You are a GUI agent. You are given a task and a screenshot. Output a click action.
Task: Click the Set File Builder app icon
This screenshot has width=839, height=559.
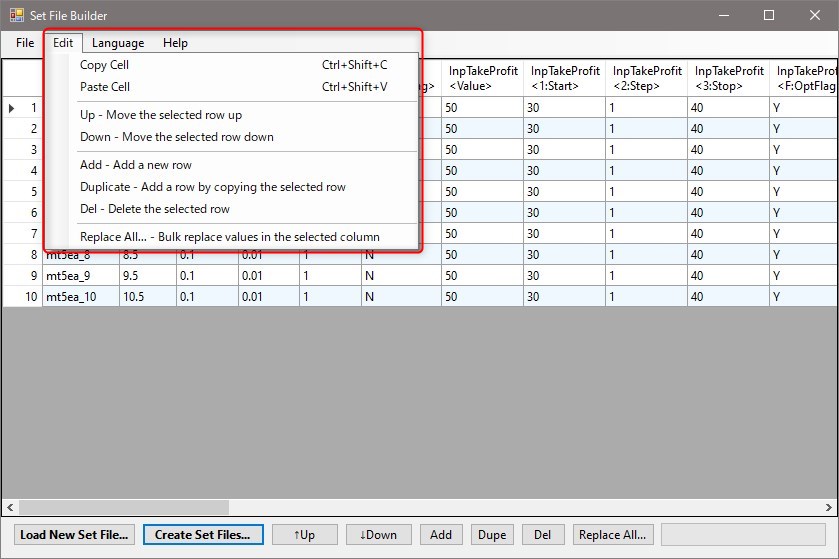click(x=17, y=15)
